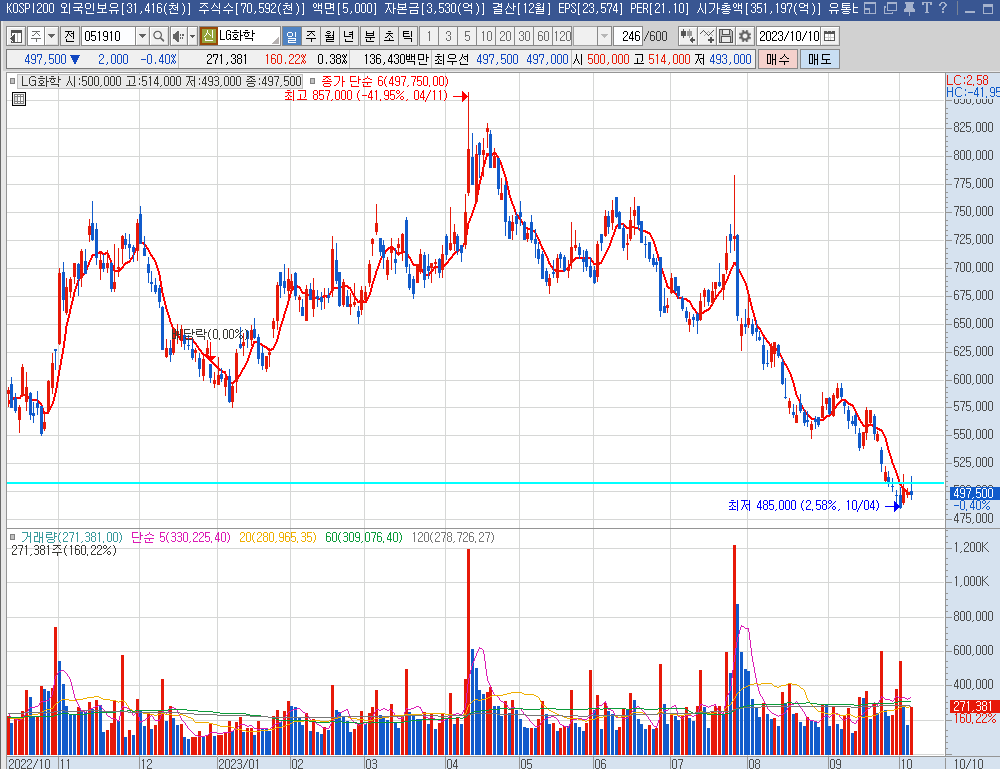The width and height of the screenshot is (1000, 769).
Task: Select the 10 interval button
Action: click(487, 36)
